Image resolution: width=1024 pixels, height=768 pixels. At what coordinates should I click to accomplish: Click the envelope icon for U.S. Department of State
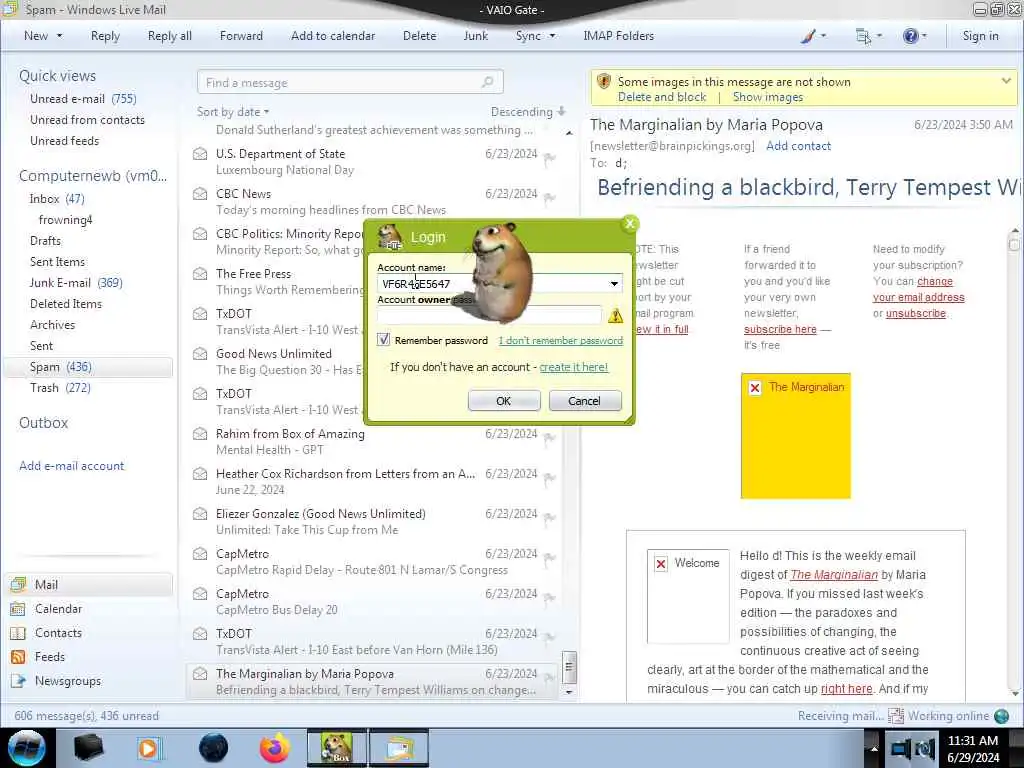(200, 154)
